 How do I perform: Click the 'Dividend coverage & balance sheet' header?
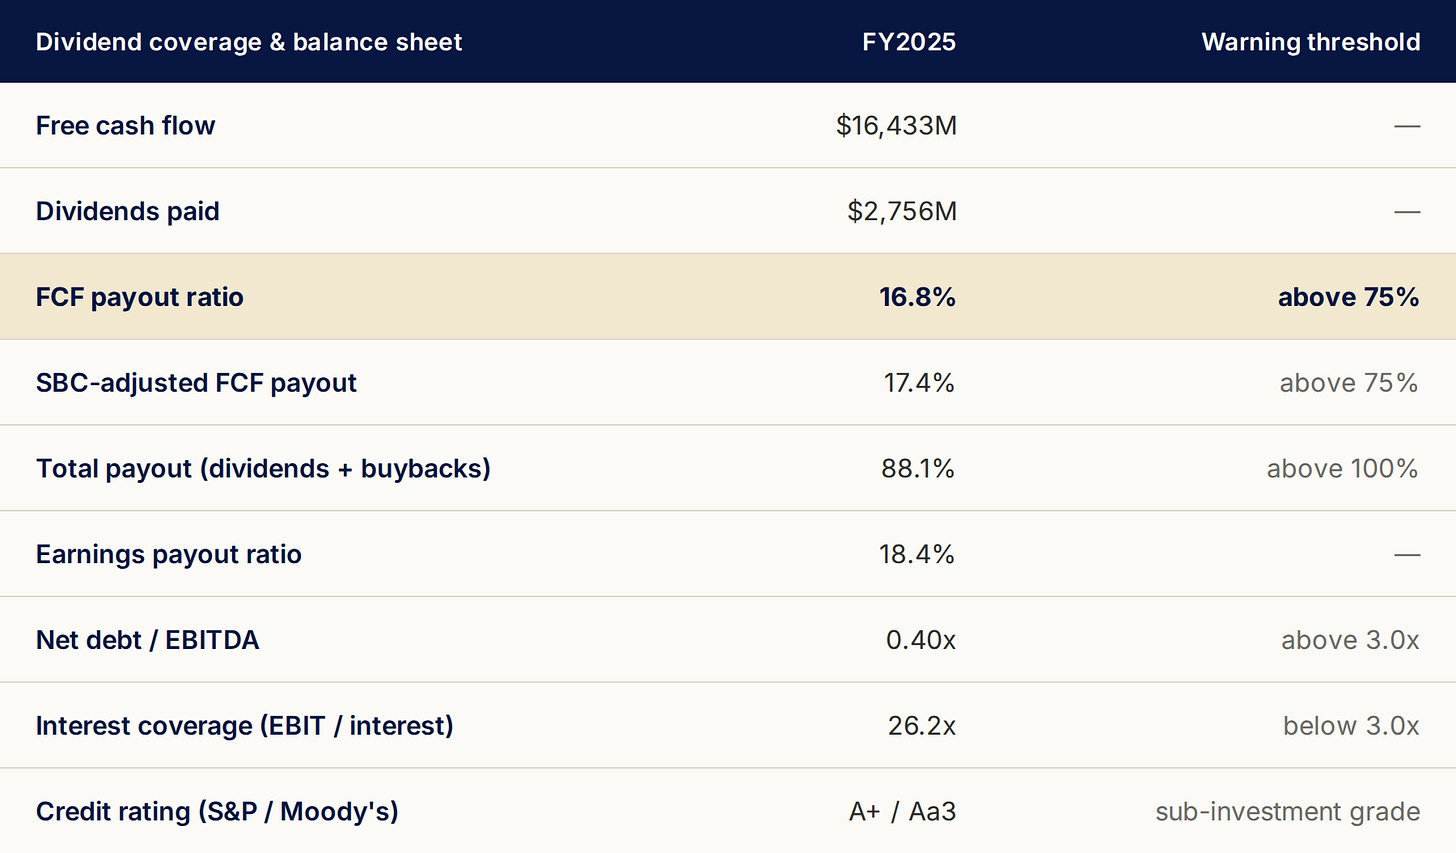click(249, 42)
